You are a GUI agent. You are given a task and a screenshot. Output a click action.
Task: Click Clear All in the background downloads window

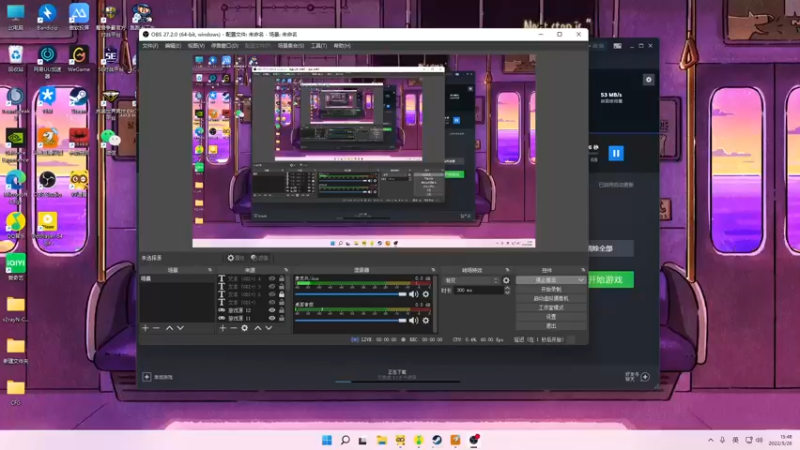(x=611, y=248)
